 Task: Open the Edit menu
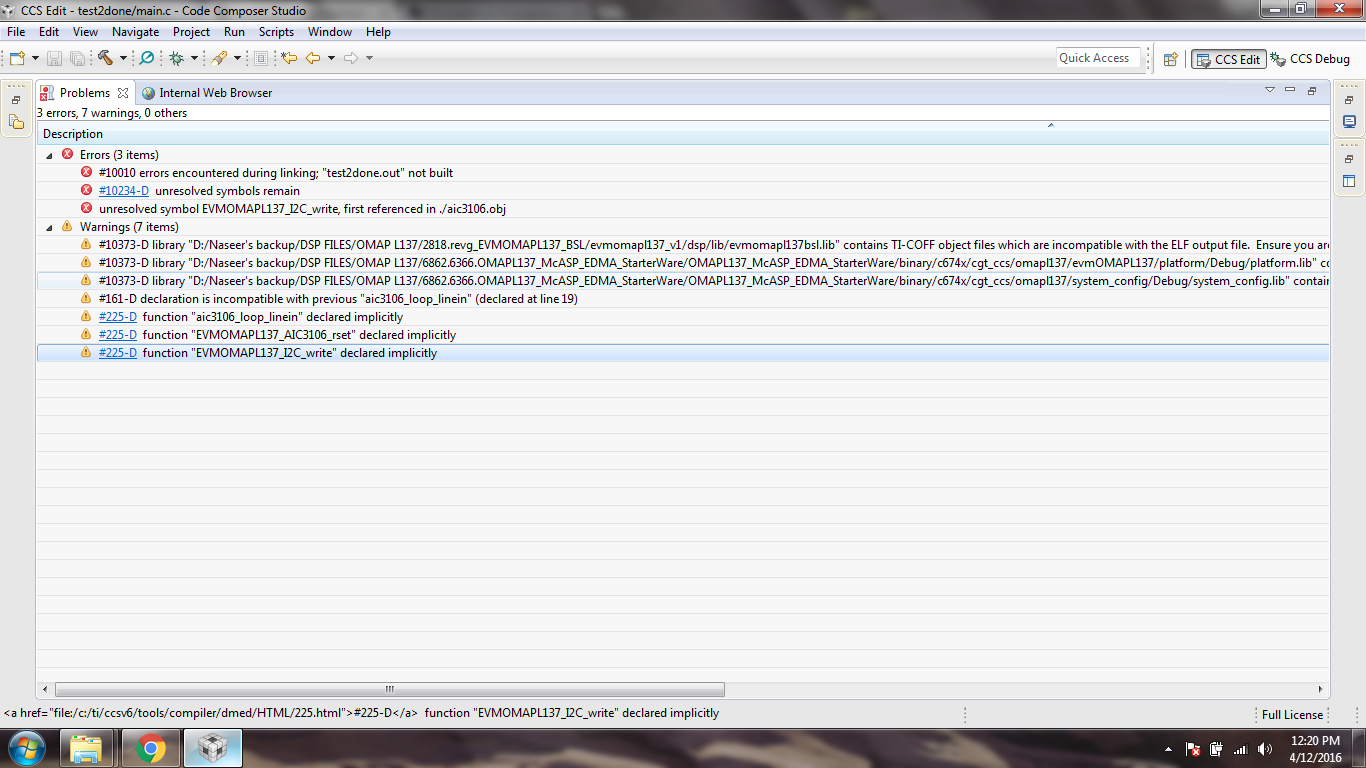point(49,32)
